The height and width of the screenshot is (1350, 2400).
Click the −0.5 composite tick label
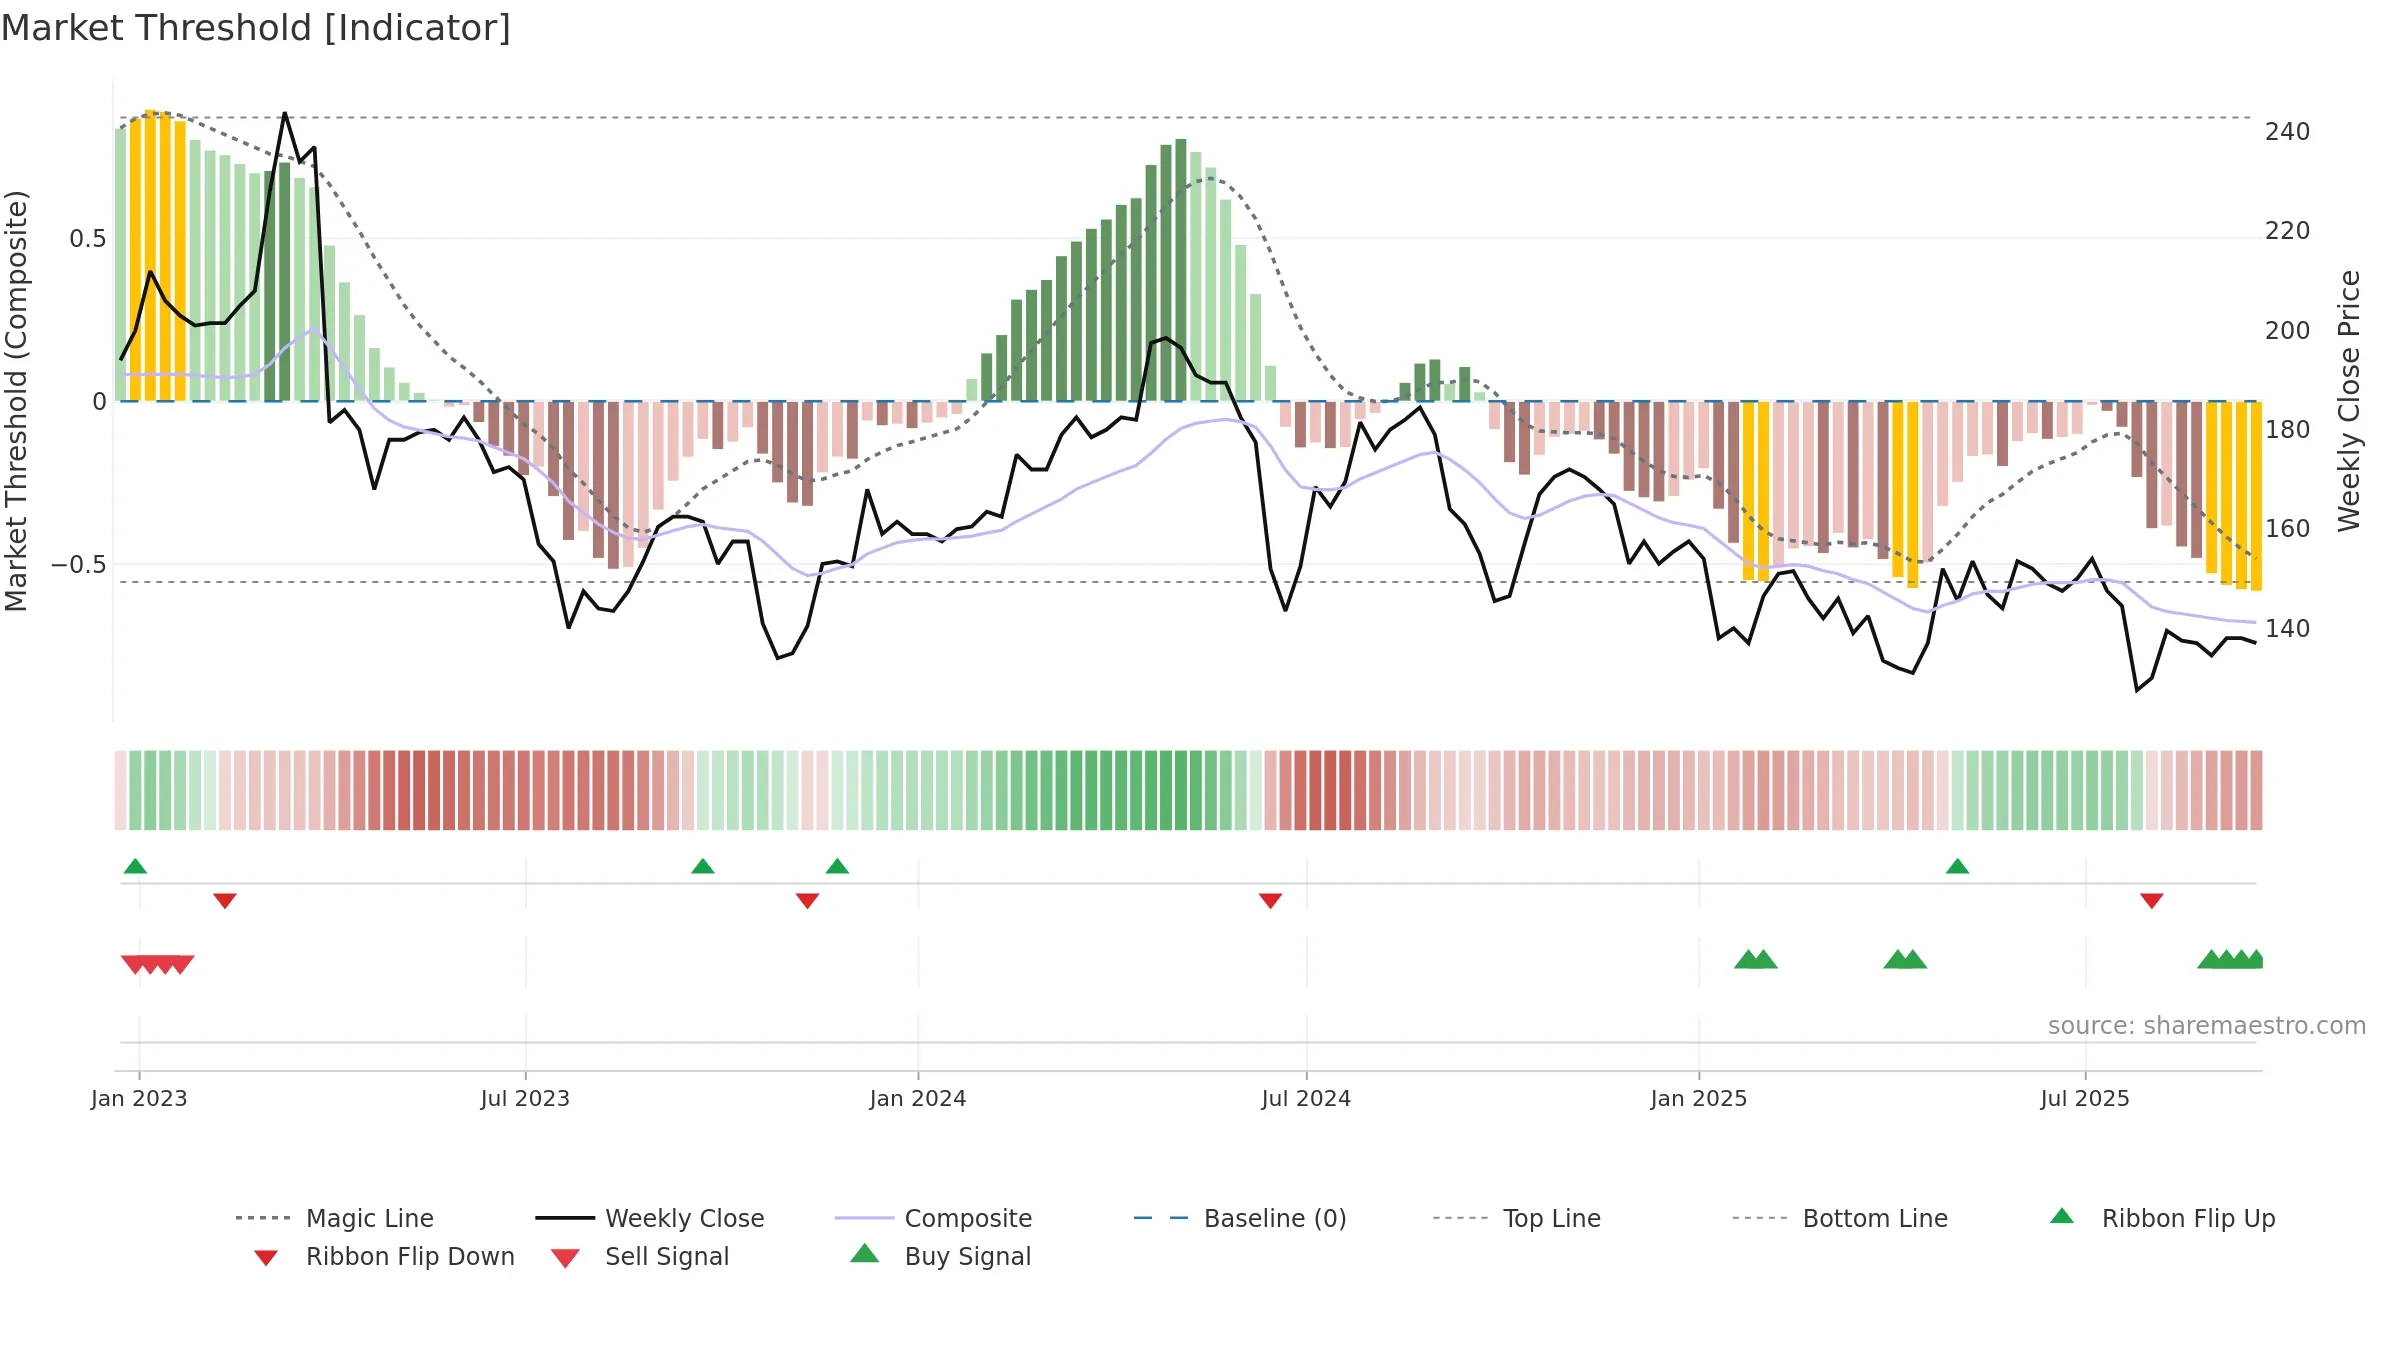79,565
